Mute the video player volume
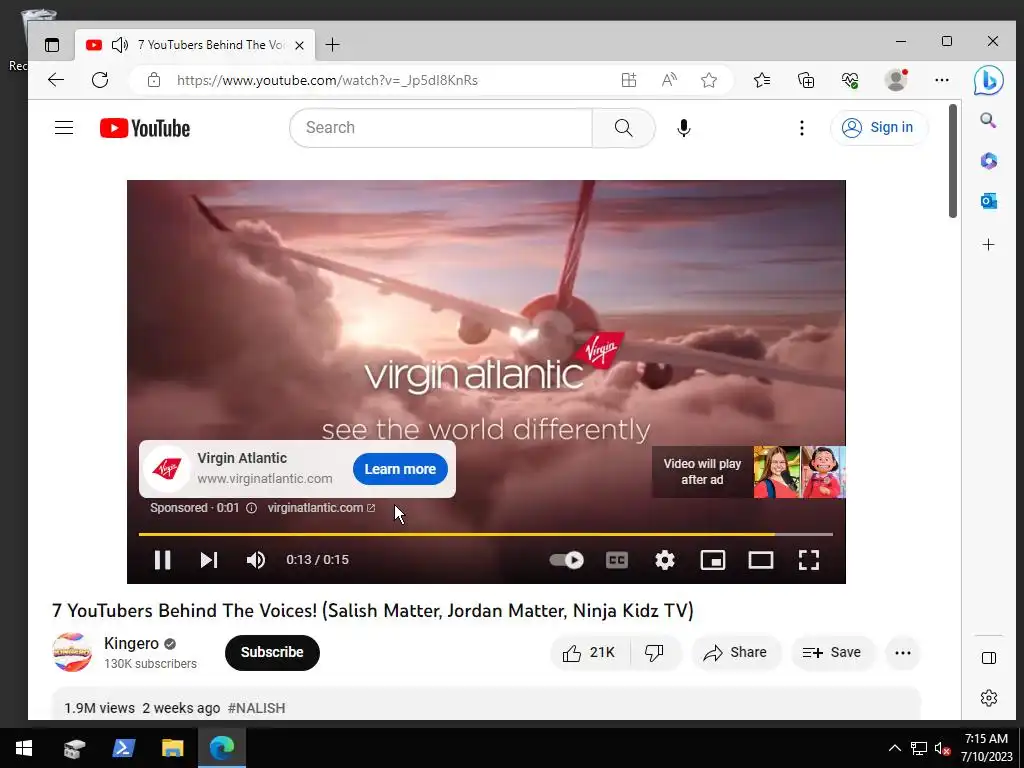This screenshot has width=1024, height=768. 255,560
